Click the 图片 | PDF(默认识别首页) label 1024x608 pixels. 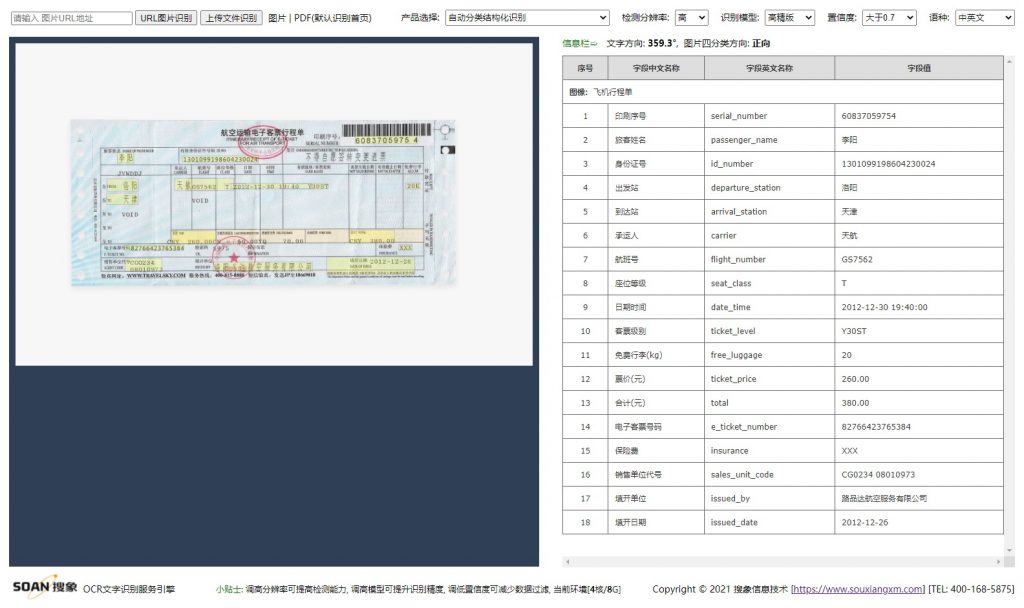(x=320, y=18)
